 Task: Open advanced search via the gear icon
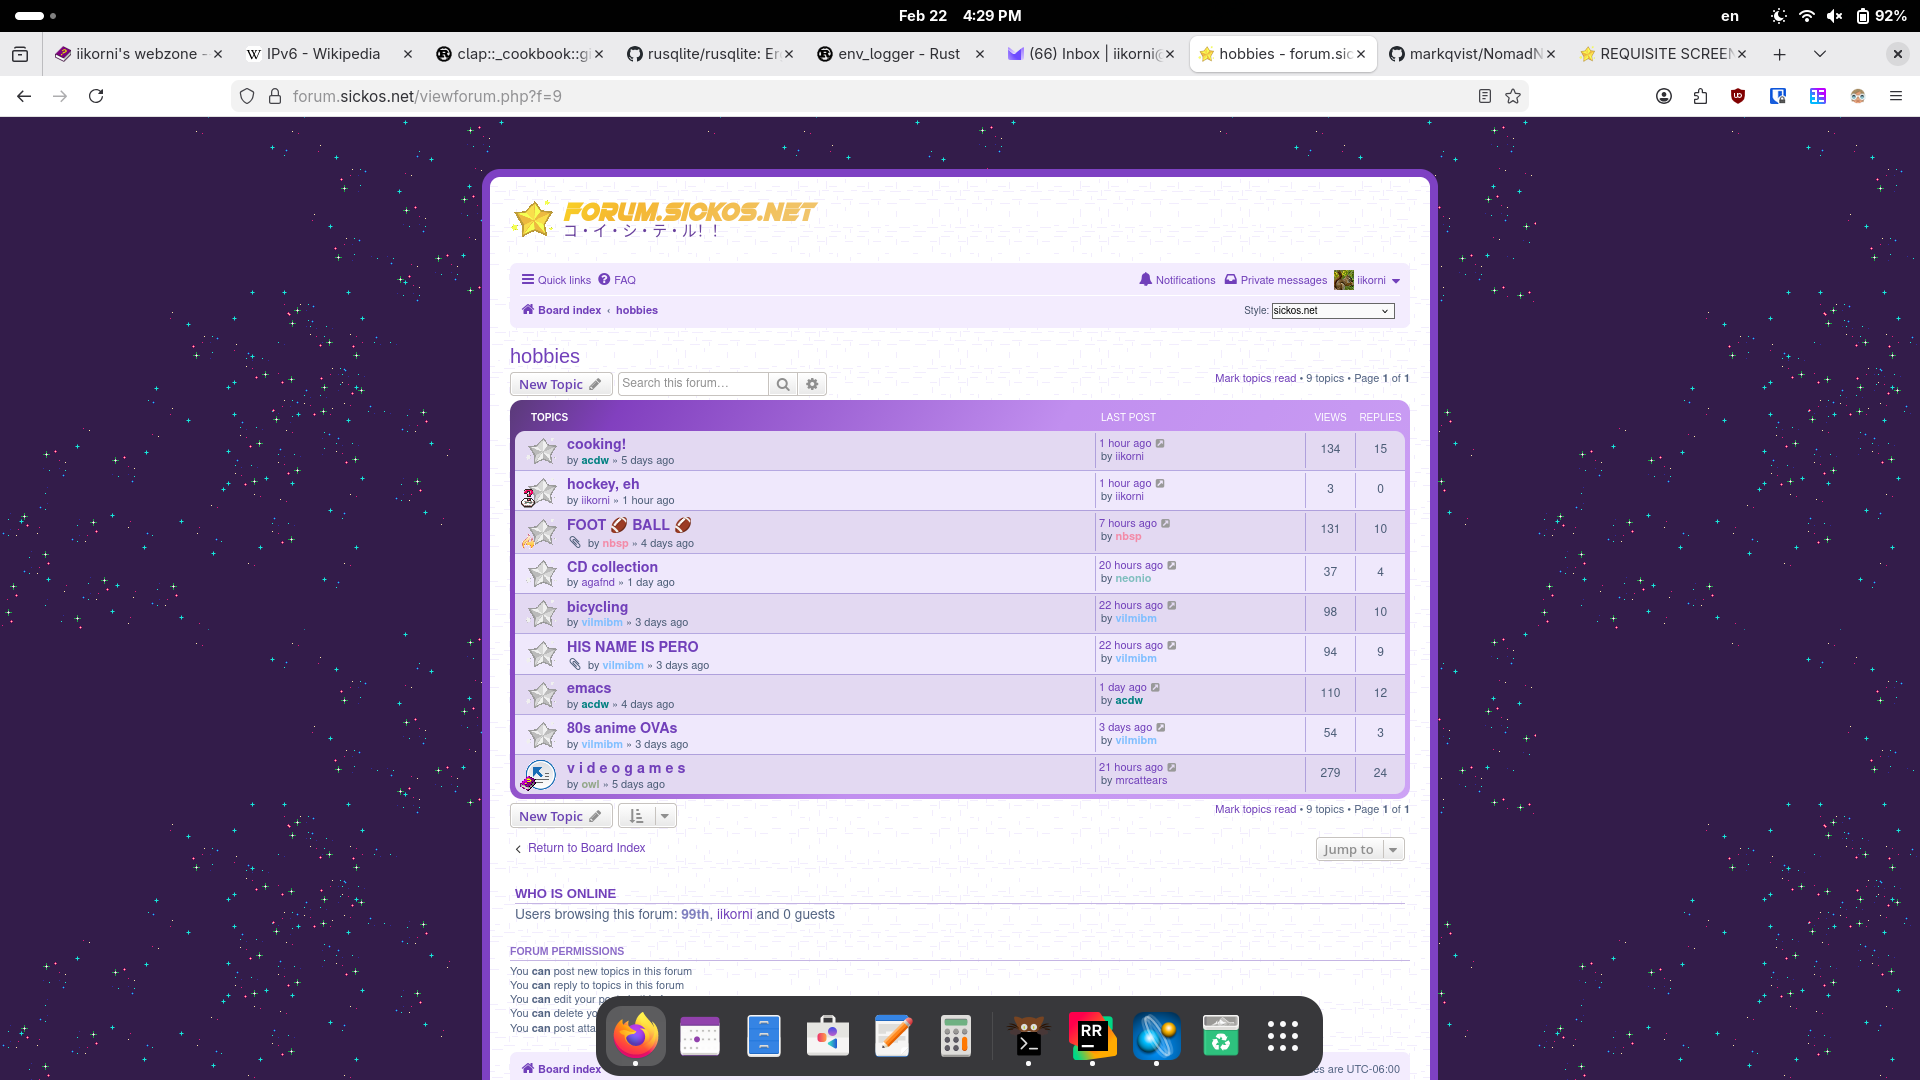(x=812, y=384)
